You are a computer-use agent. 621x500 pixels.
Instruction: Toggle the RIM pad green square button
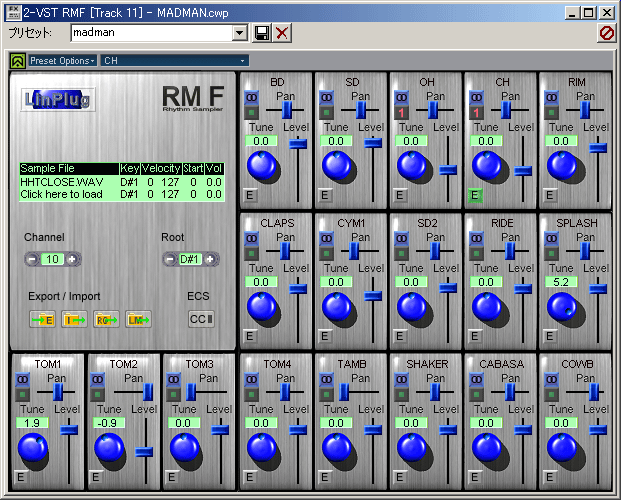[x=551, y=113]
